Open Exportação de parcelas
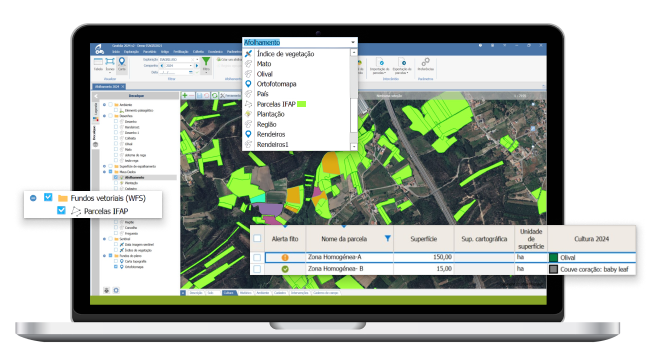 pos(402,66)
